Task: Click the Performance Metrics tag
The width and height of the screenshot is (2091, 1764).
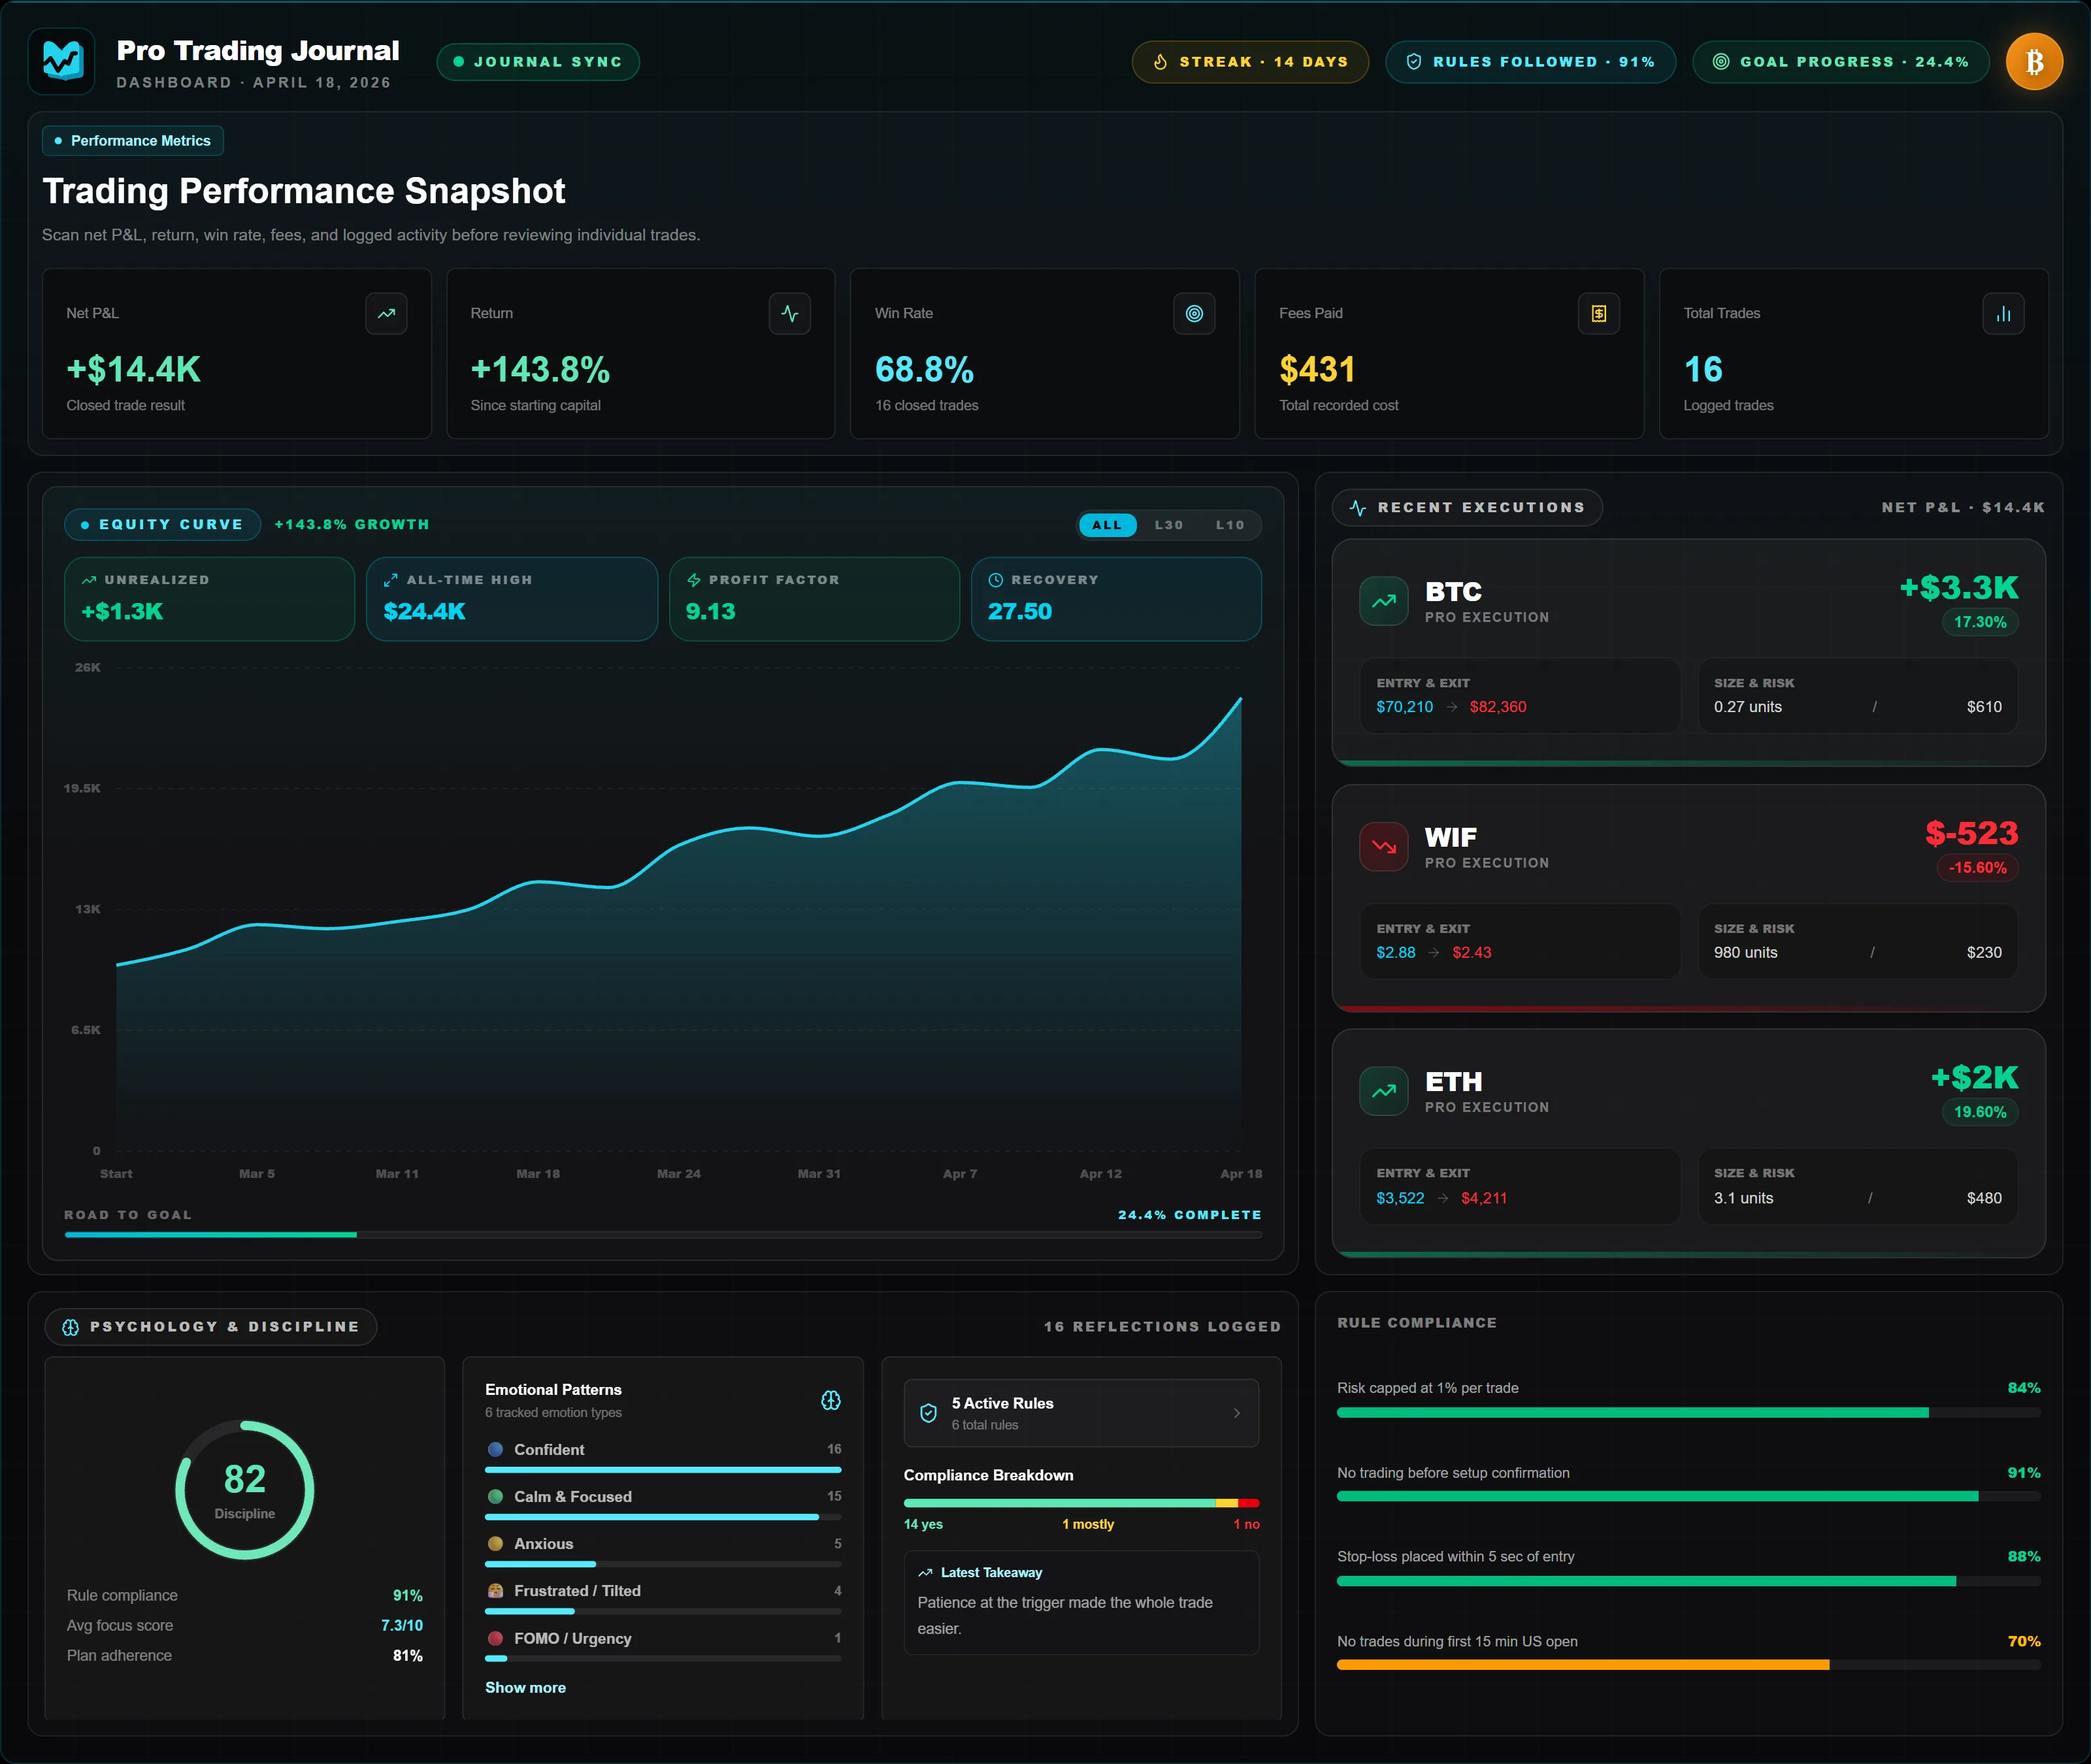Action: [133, 141]
